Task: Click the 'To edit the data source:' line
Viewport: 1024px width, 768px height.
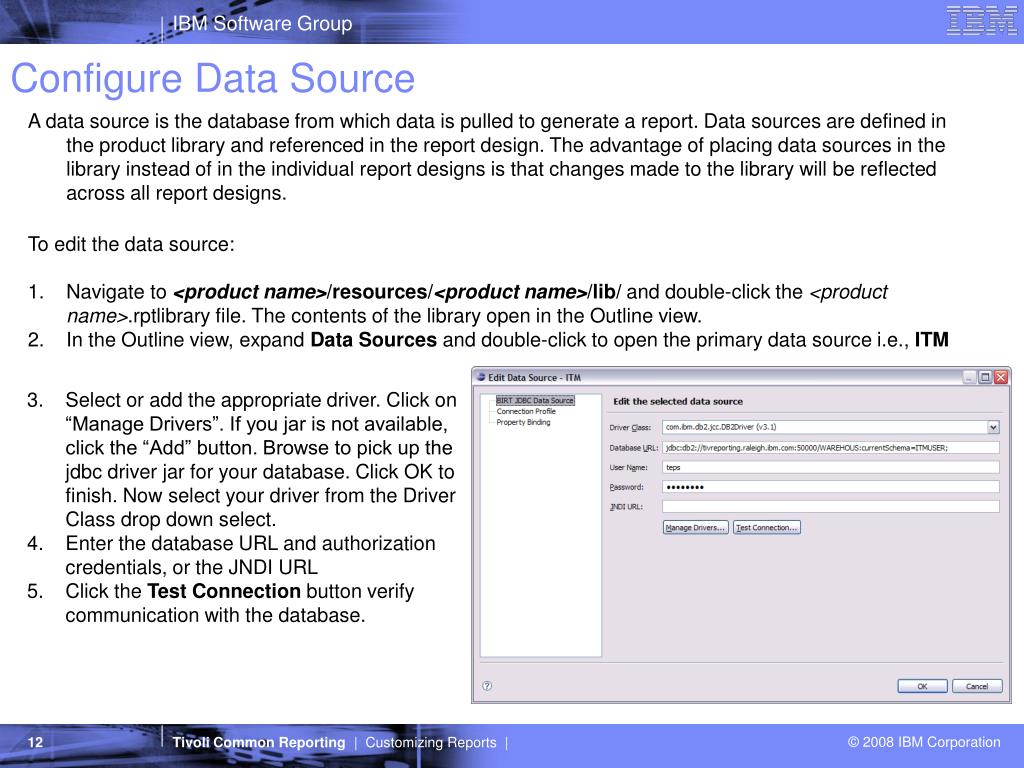Action: tap(131, 244)
